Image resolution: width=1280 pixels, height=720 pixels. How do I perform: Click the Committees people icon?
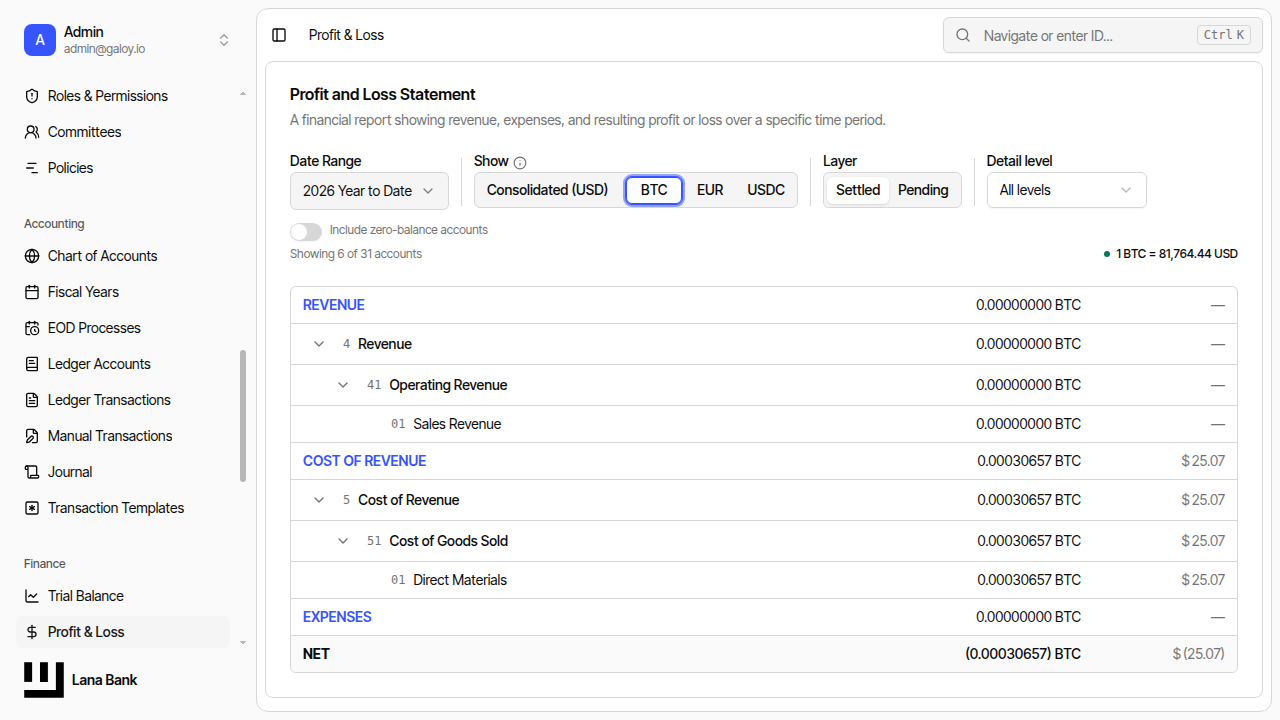(x=32, y=132)
